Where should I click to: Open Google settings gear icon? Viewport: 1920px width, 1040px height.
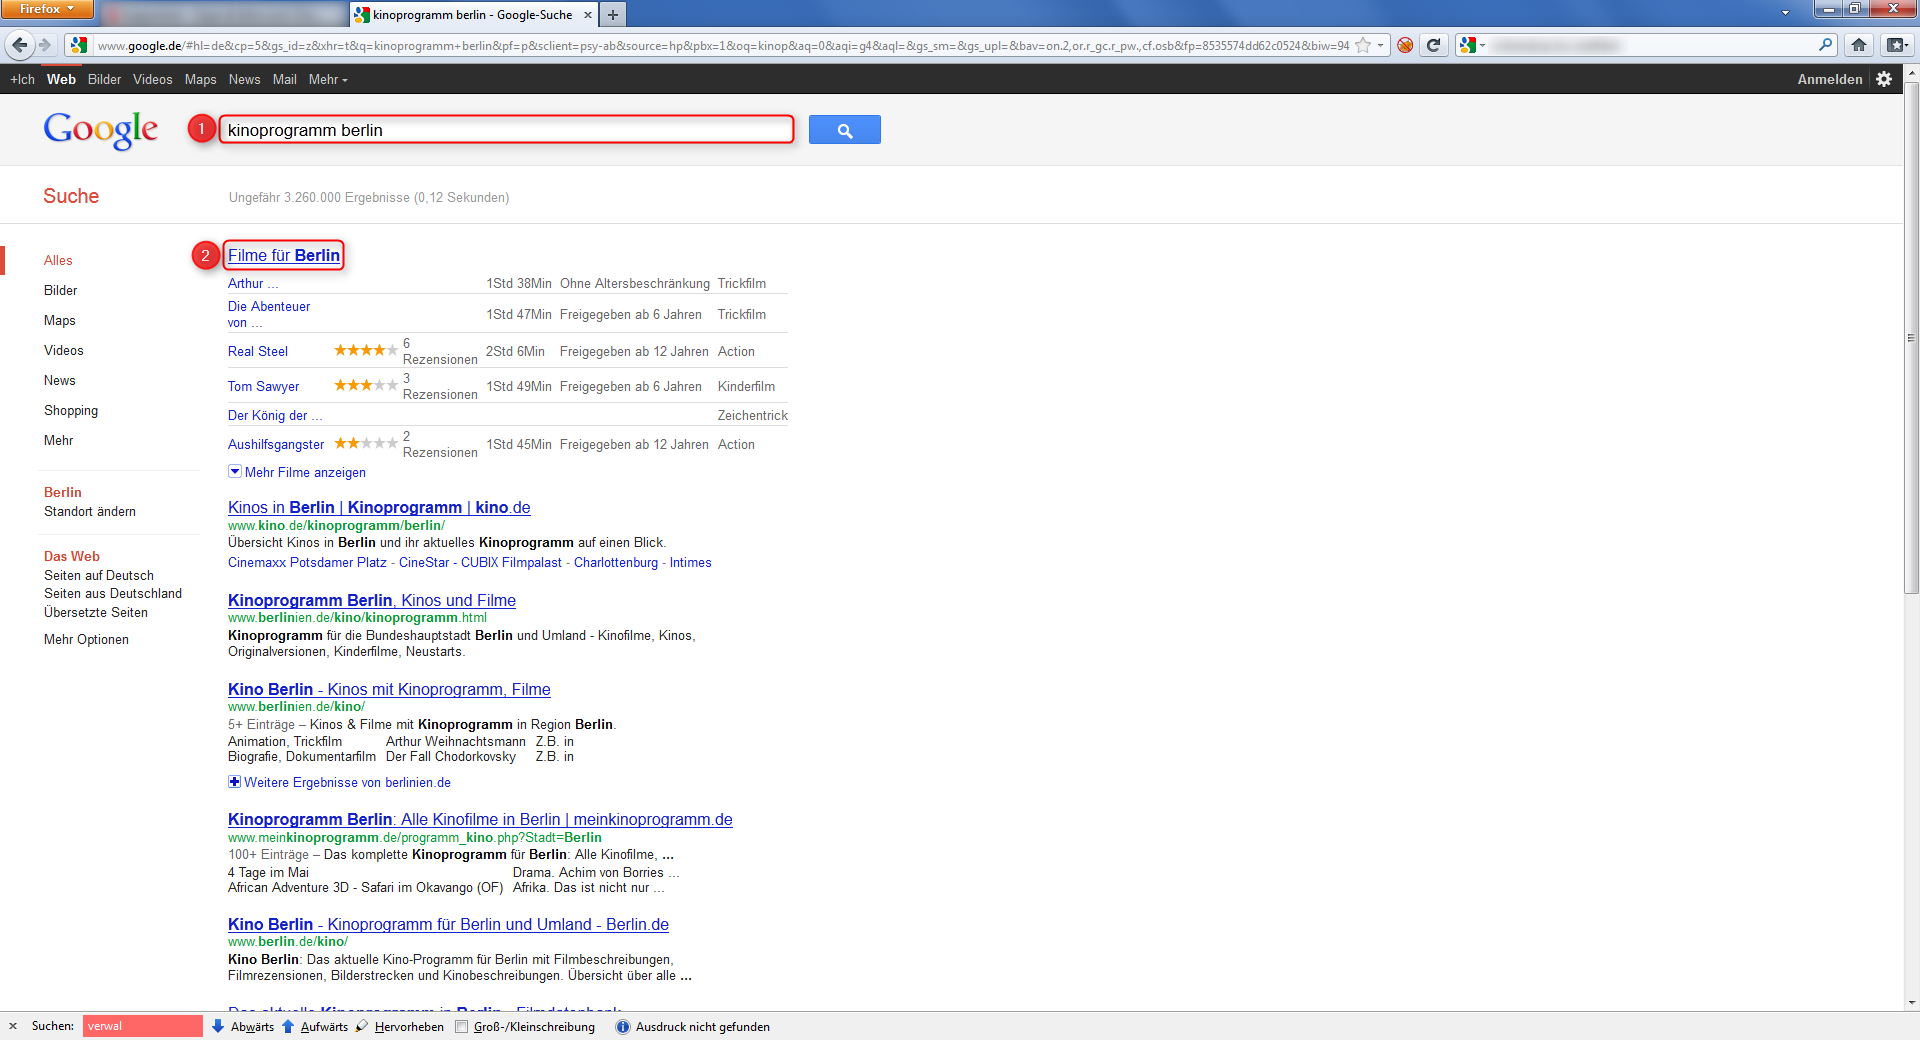(x=1884, y=79)
